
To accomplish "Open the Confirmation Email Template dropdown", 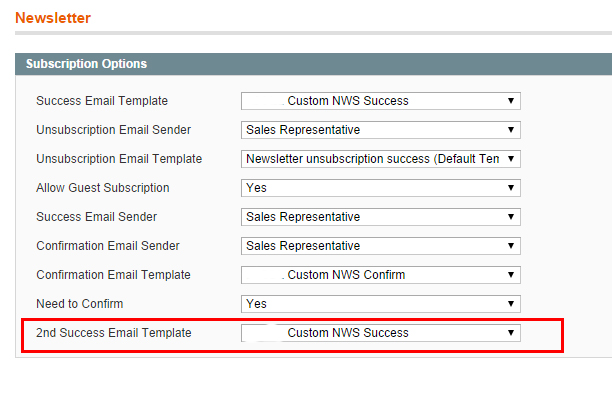I will click(380, 275).
